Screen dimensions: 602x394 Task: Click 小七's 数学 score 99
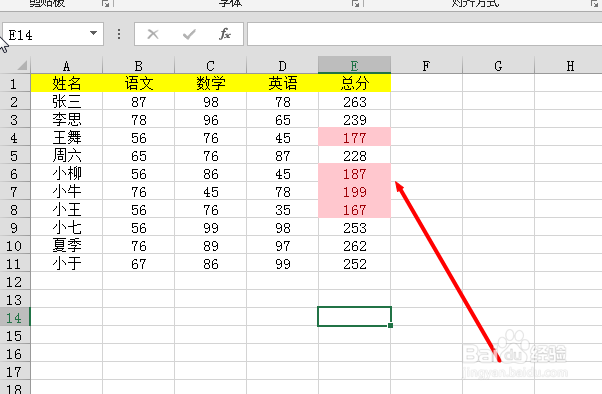210,228
